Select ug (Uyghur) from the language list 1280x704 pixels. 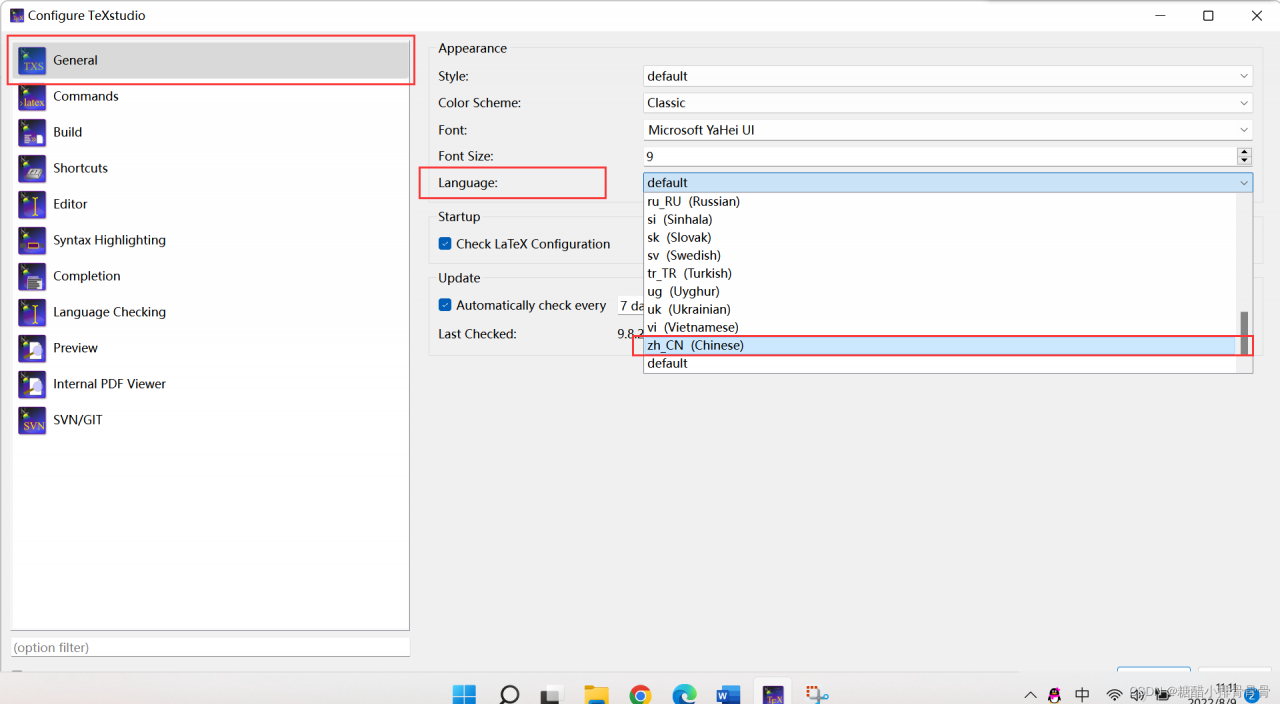click(x=940, y=291)
